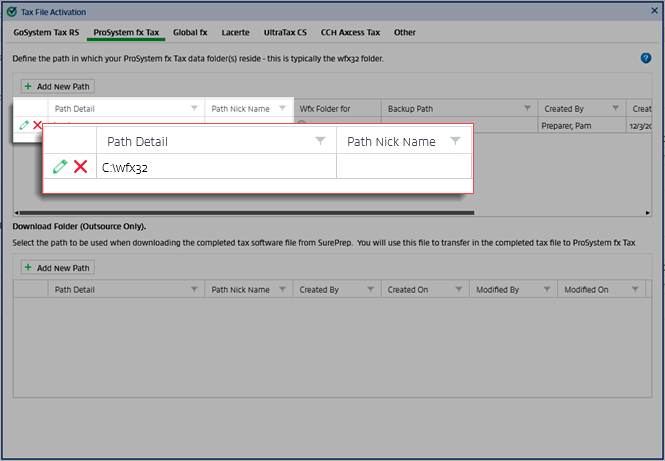
Task: Click Add New Path under Download Folder
Action: click(x=57, y=268)
